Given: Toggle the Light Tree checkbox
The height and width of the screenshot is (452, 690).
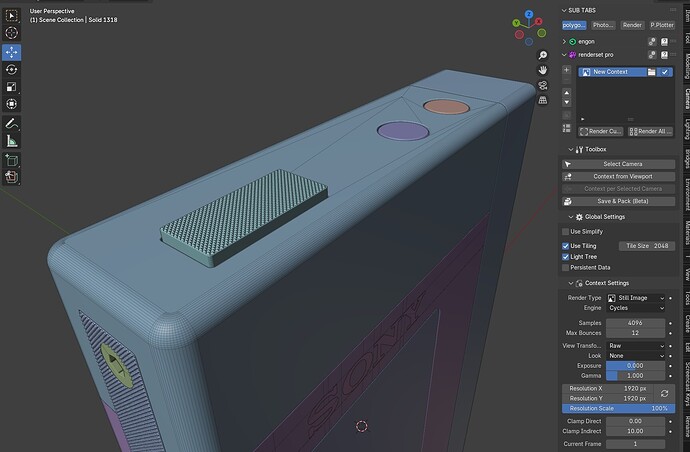Looking at the screenshot, I should (x=565, y=257).
